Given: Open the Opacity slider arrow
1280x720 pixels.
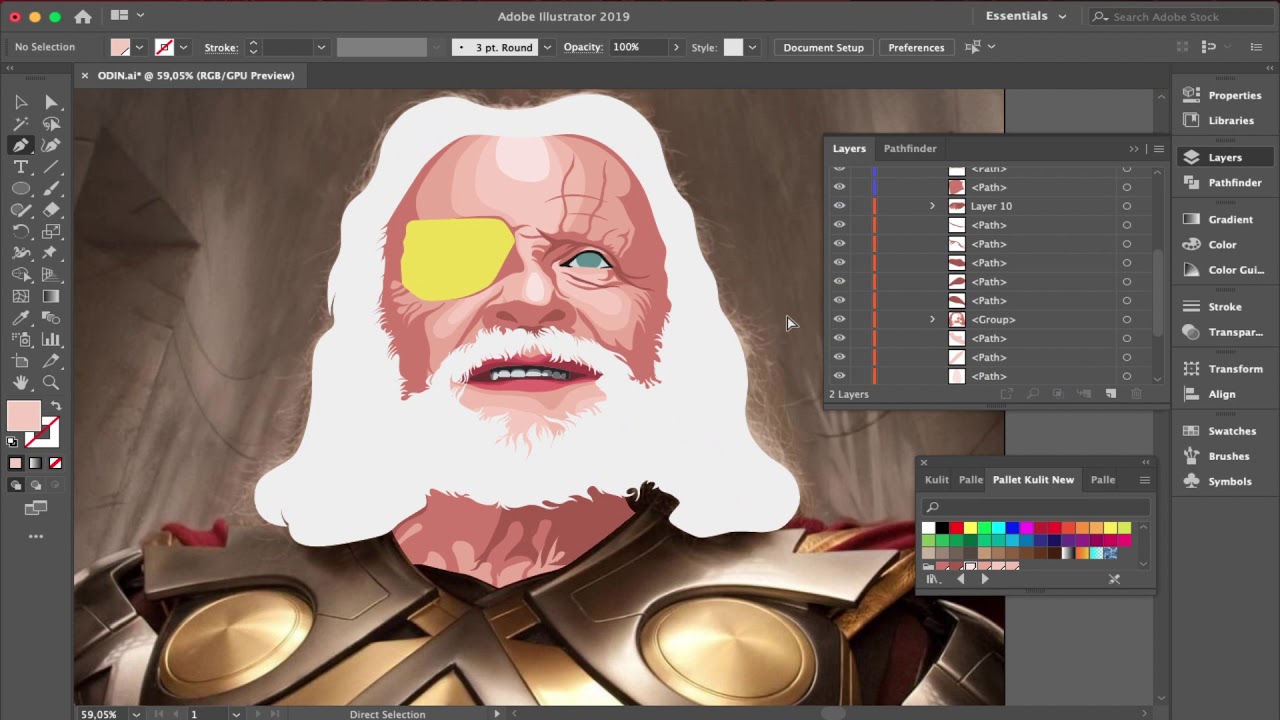Looking at the screenshot, I should 676,47.
